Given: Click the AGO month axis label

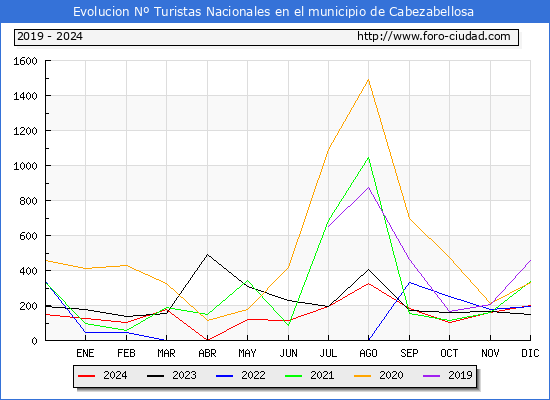Looking at the screenshot, I should (x=368, y=353).
